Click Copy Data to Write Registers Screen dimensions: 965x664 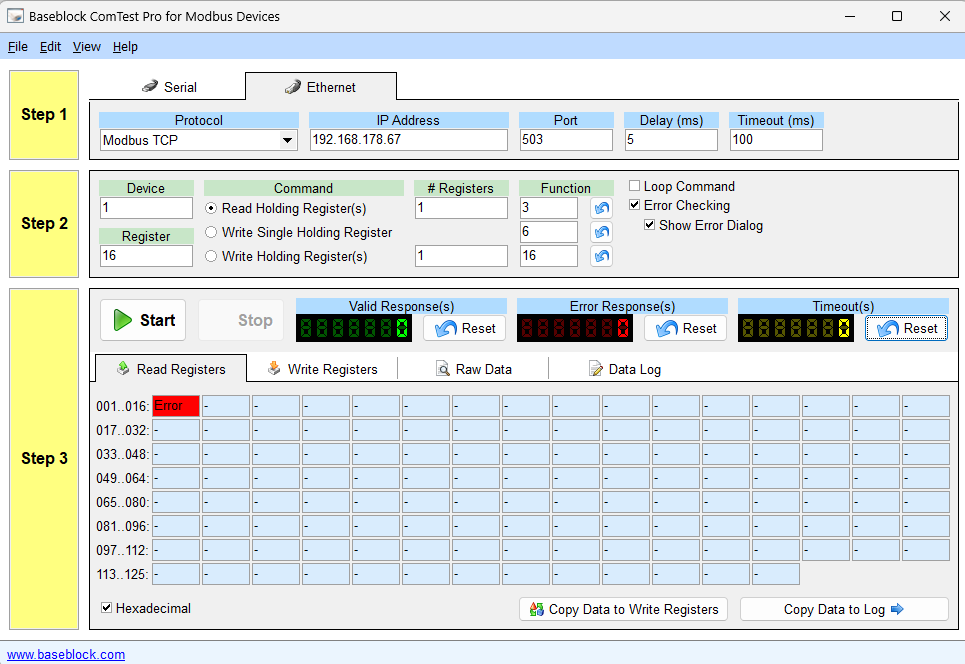point(623,609)
